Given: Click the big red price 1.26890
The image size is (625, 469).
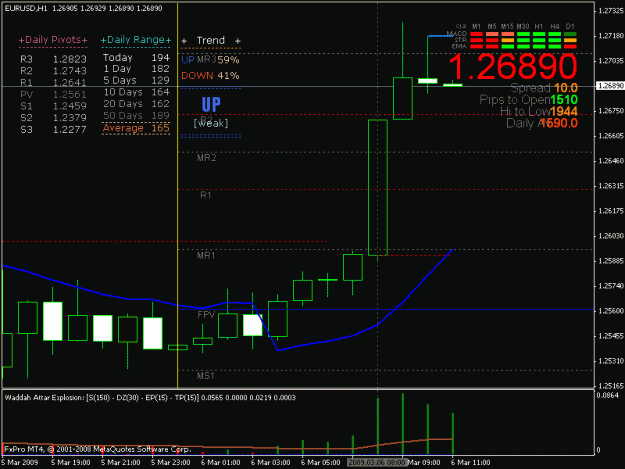Looking at the screenshot, I should [x=513, y=67].
